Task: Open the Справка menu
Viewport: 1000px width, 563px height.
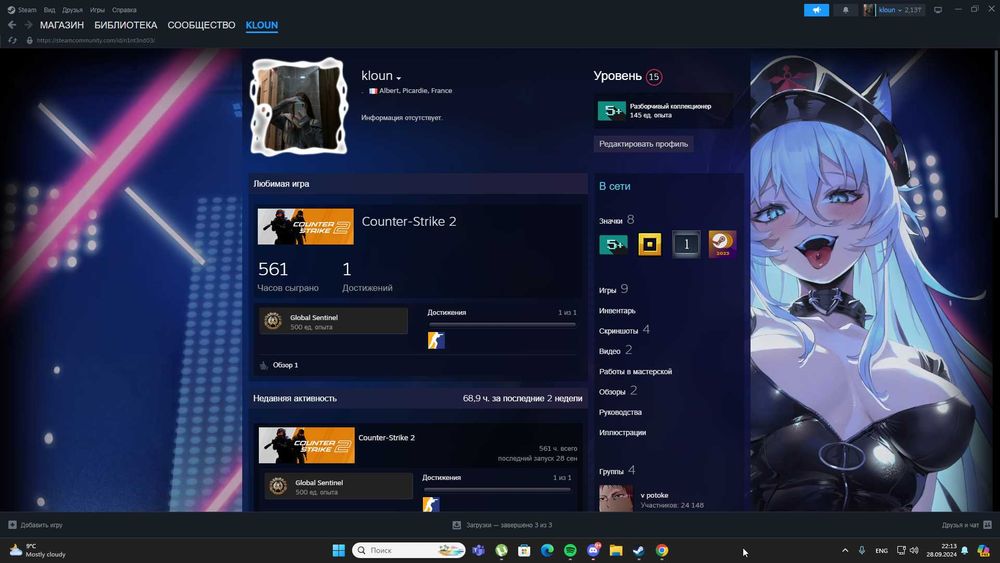Action: pos(124,10)
